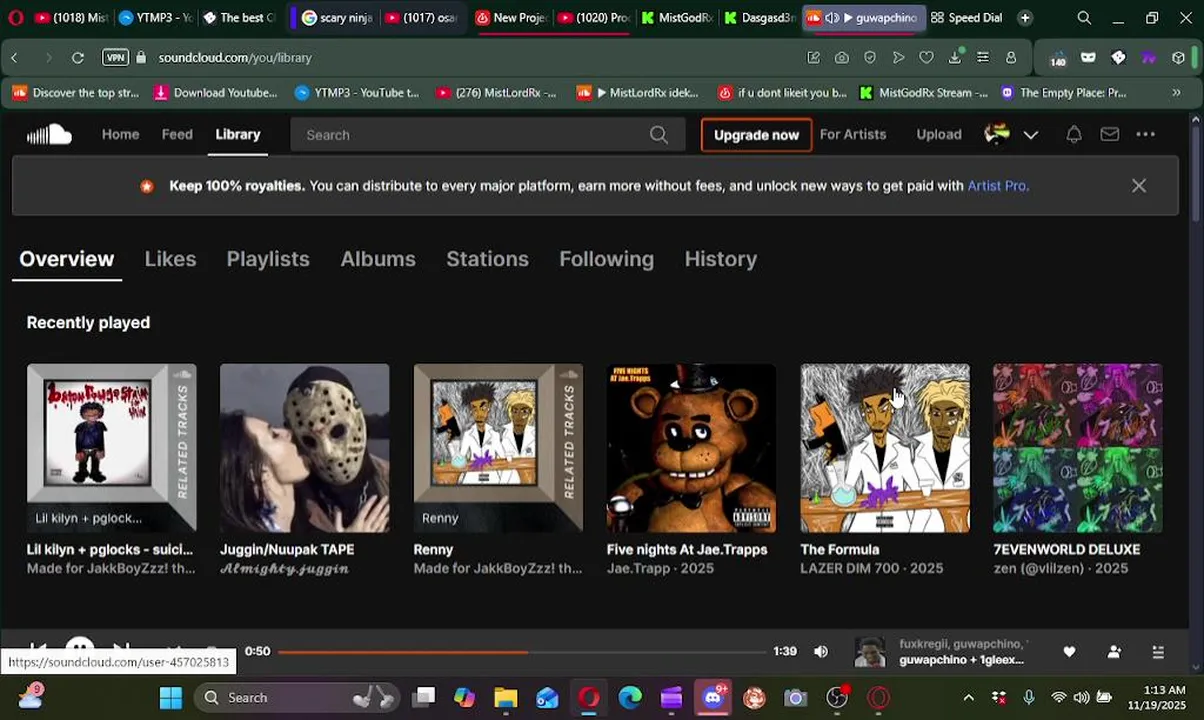
Task: Click the Upload link
Action: point(939,134)
